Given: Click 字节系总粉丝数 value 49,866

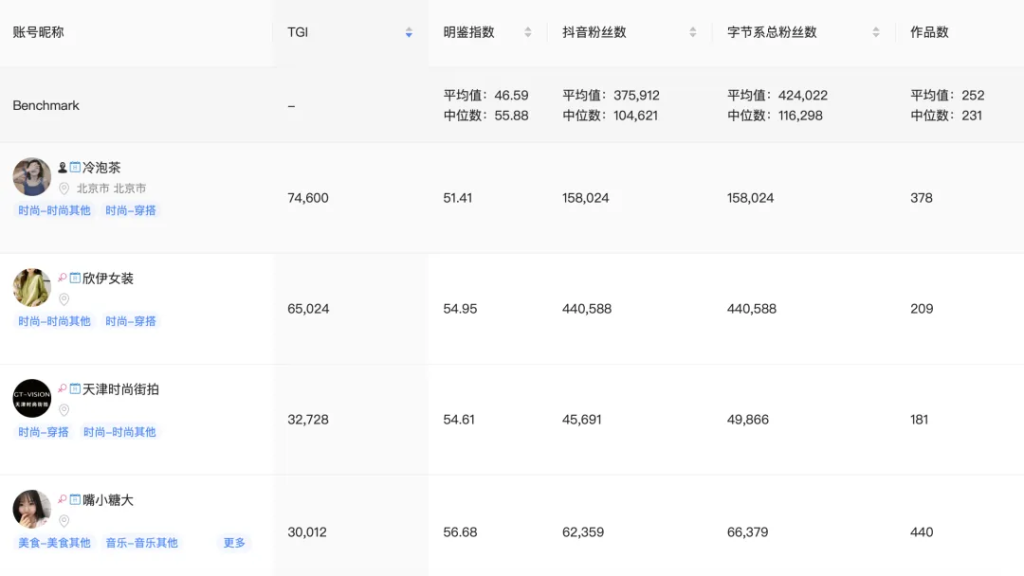Looking at the screenshot, I should coord(748,420).
